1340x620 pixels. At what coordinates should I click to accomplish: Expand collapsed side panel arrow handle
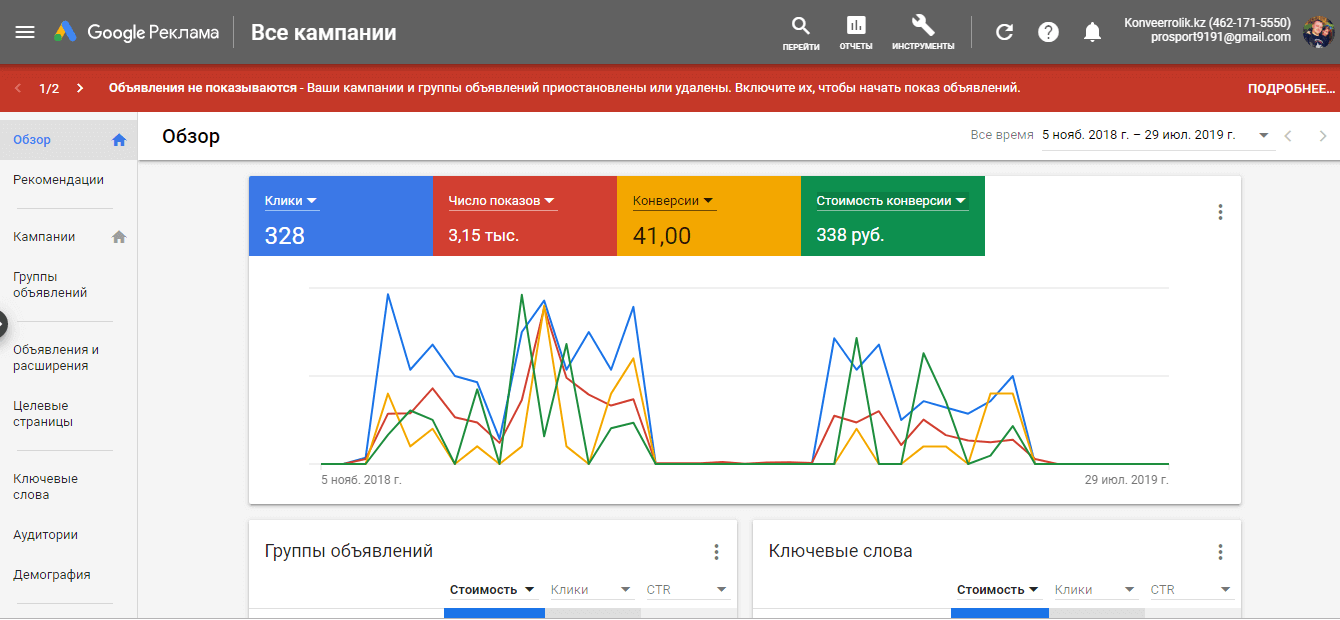point(3,324)
